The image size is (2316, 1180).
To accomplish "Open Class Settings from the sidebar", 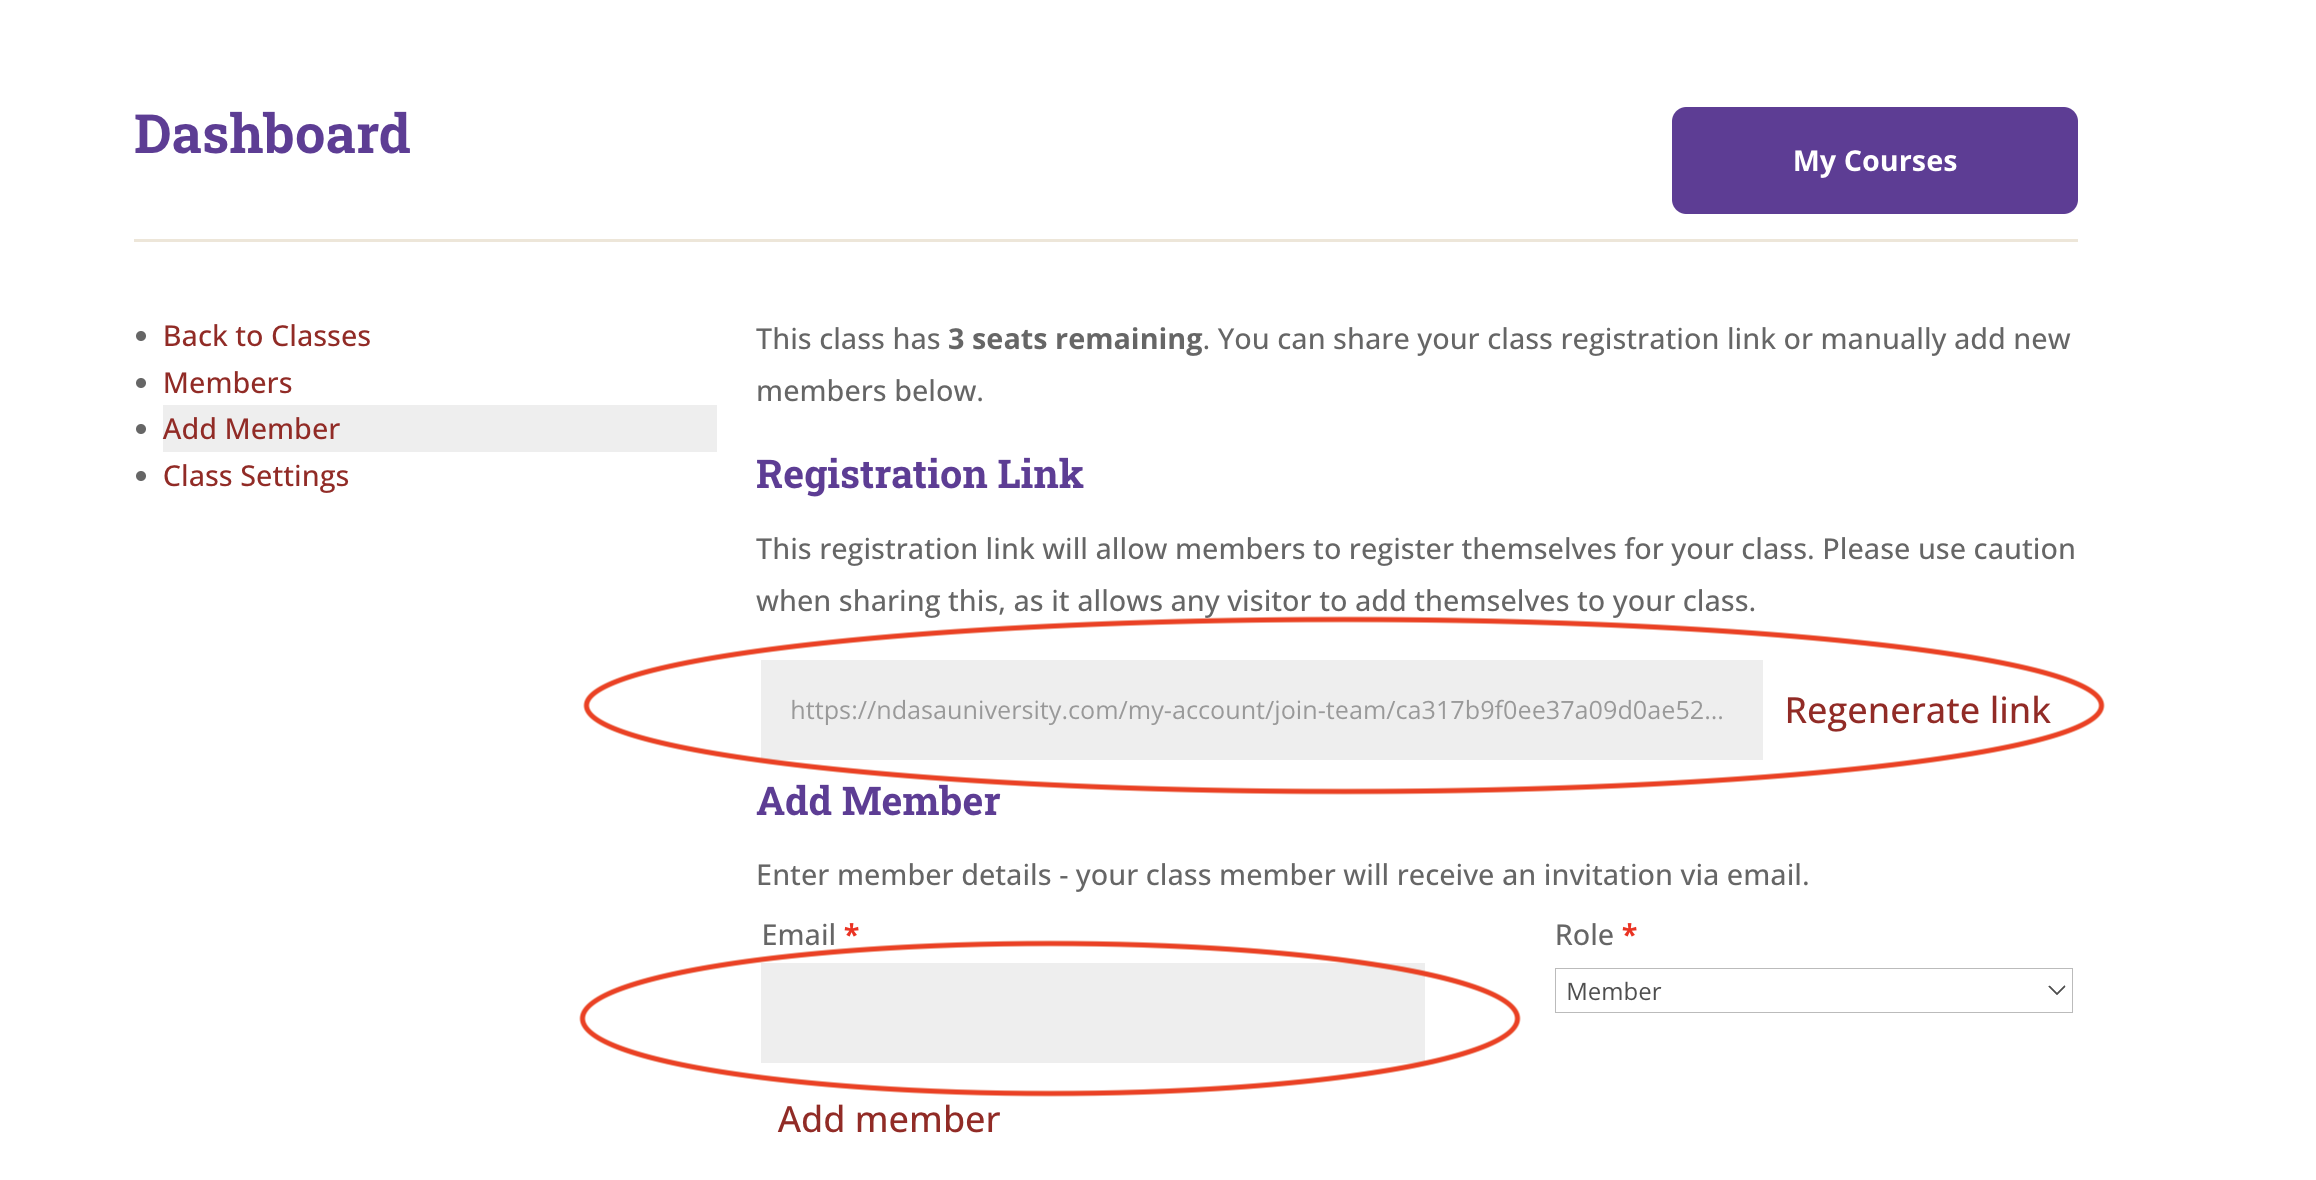I will pos(255,476).
